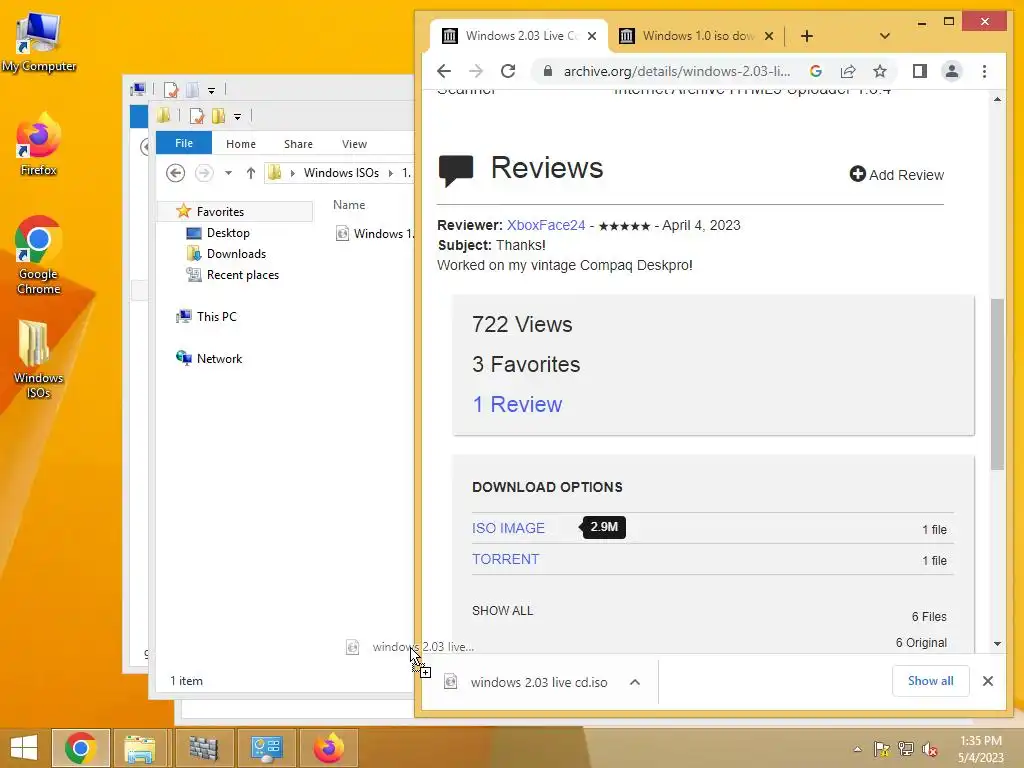This screenshot has height=768, width=1024.
Task: Click the 1 Review link
Action: 517,404
